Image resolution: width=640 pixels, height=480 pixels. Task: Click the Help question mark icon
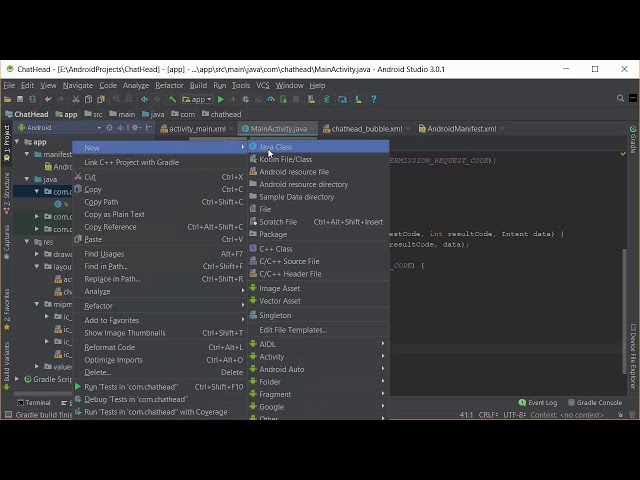click(x=373, y=99)
